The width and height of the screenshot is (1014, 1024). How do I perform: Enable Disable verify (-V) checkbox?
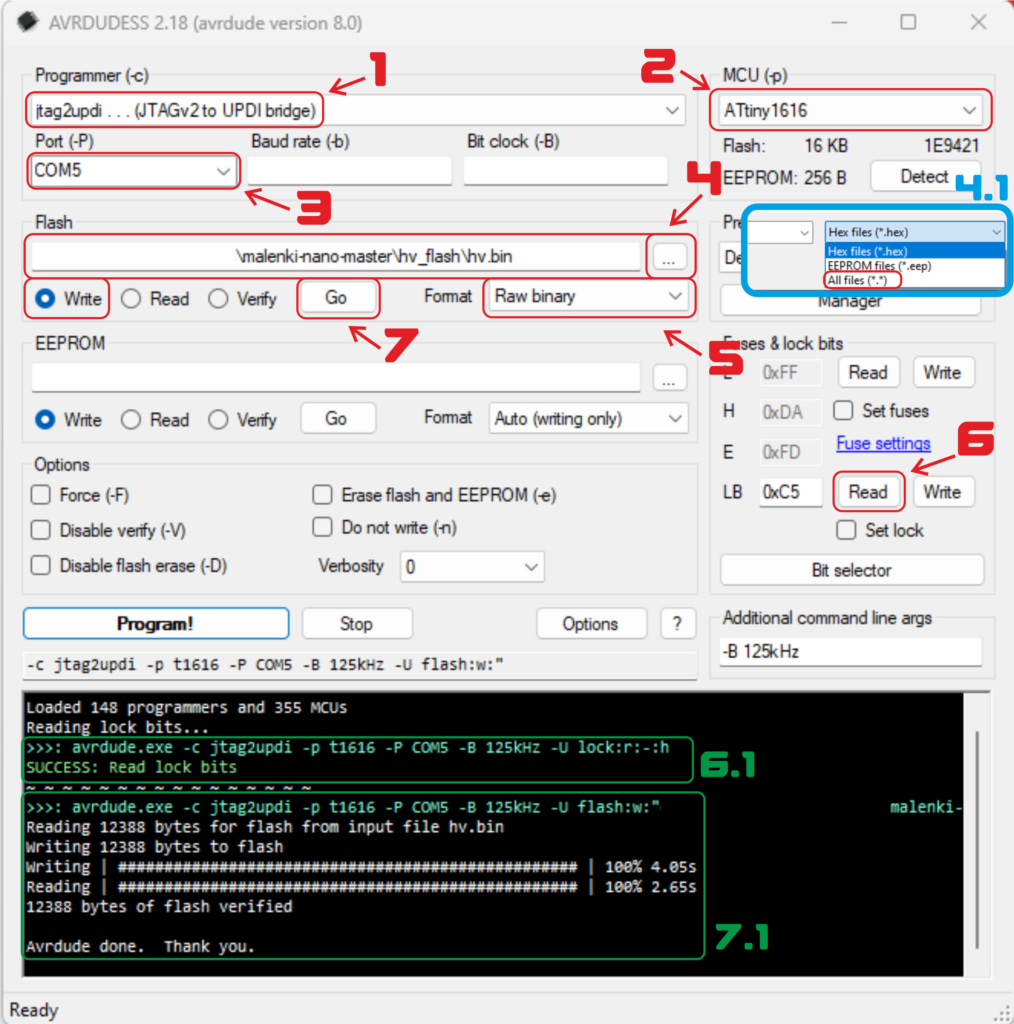108,530
